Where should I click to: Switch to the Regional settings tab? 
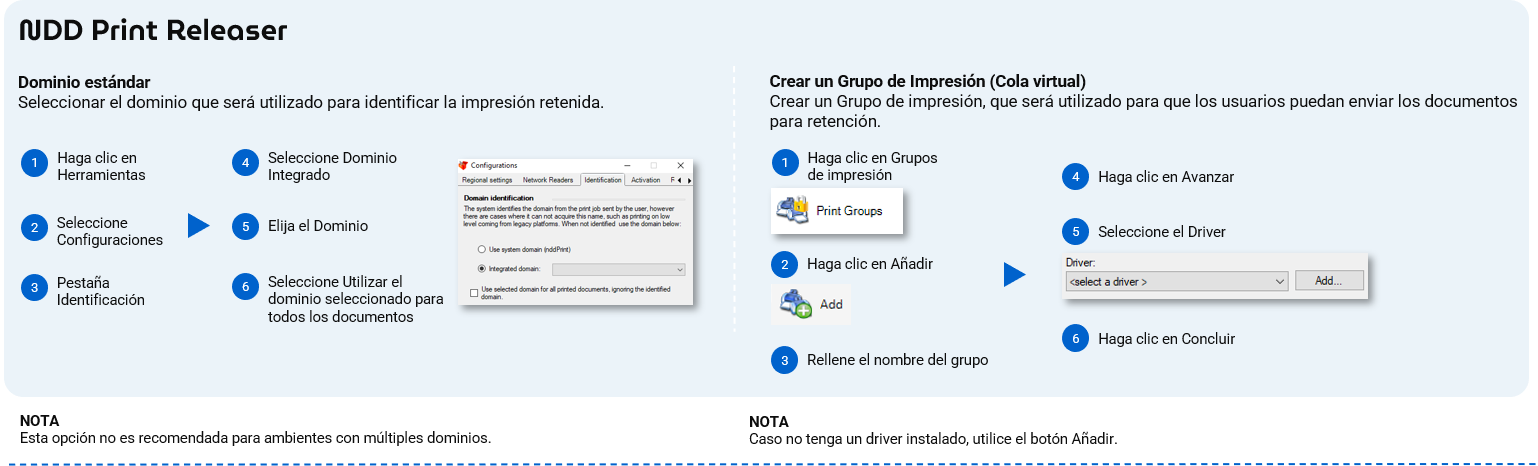(487, 180)
